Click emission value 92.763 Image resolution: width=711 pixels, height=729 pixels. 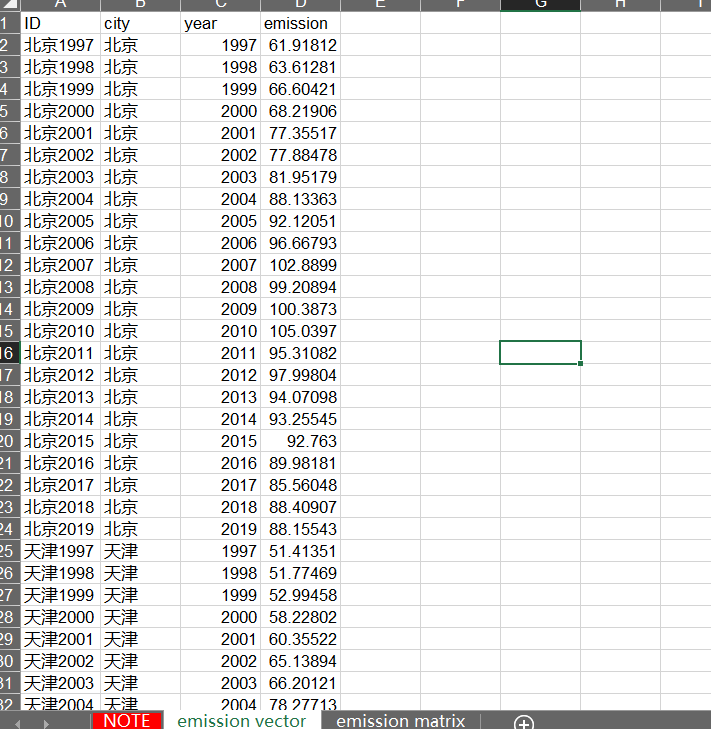(x=300, y=441)
